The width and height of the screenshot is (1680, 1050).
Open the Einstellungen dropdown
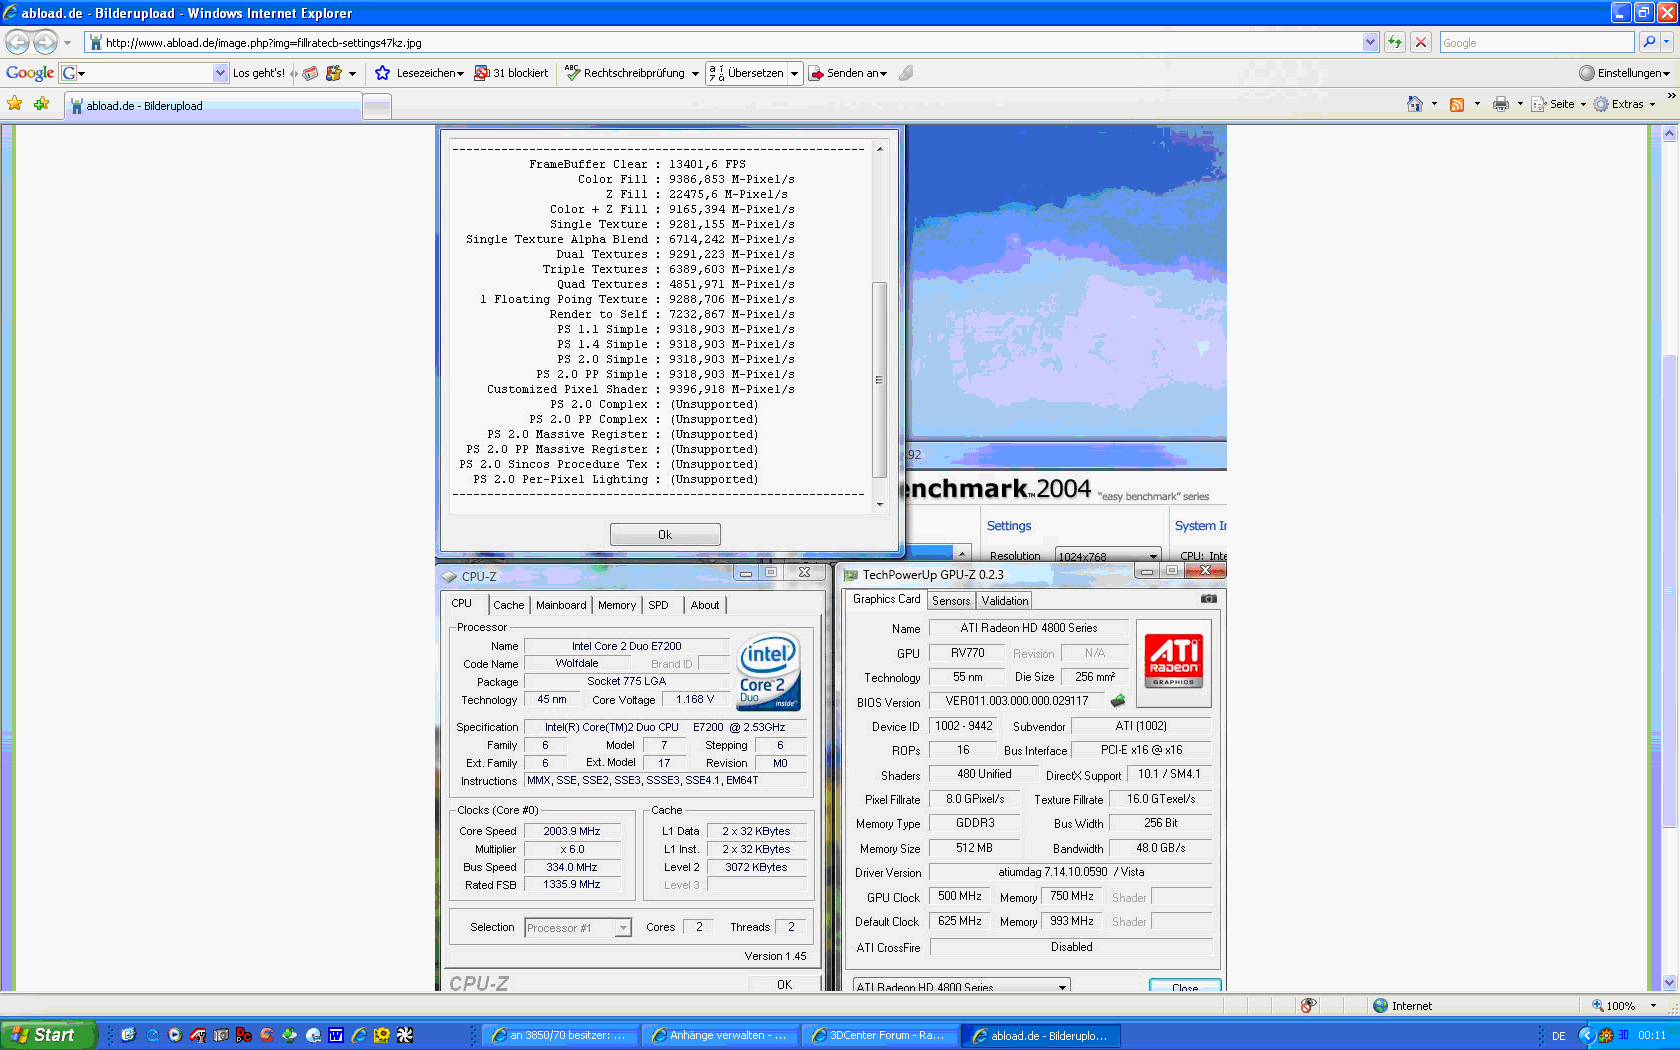click(x=1625, y=73)
